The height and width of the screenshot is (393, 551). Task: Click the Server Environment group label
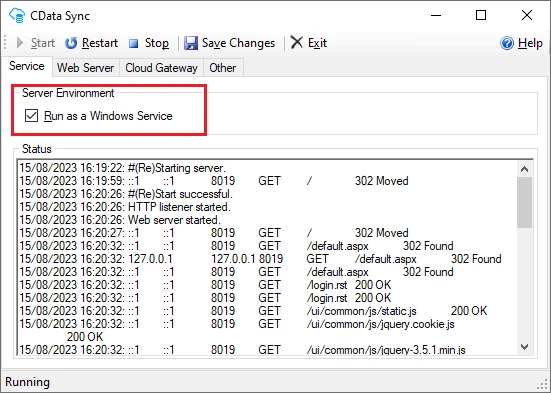coord(68,93)
